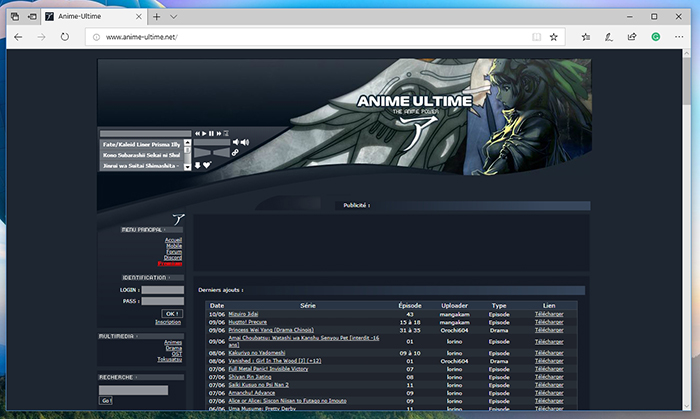
Task: Click the playlist scroll up arrow
Action: pyautogui.click(x=188, y=142)
